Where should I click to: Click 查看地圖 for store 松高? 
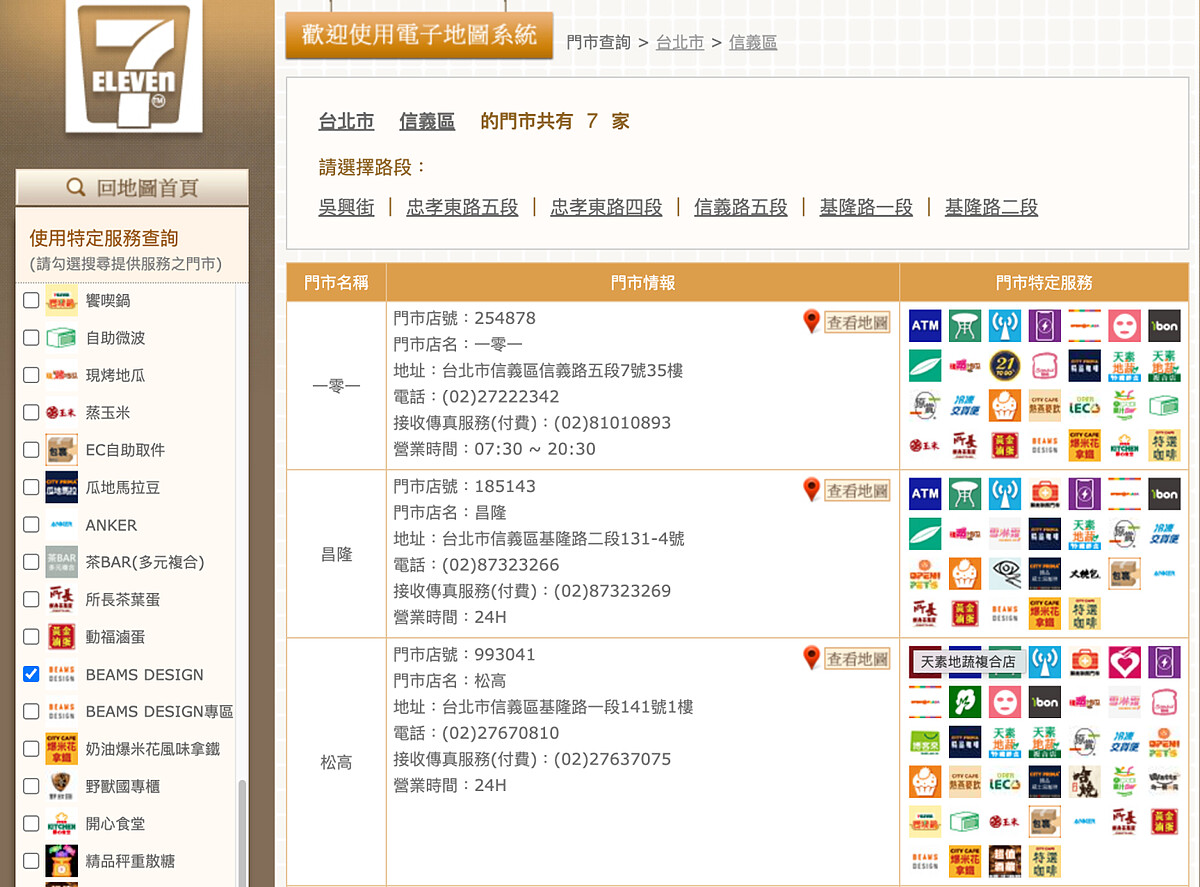(857, 658)
